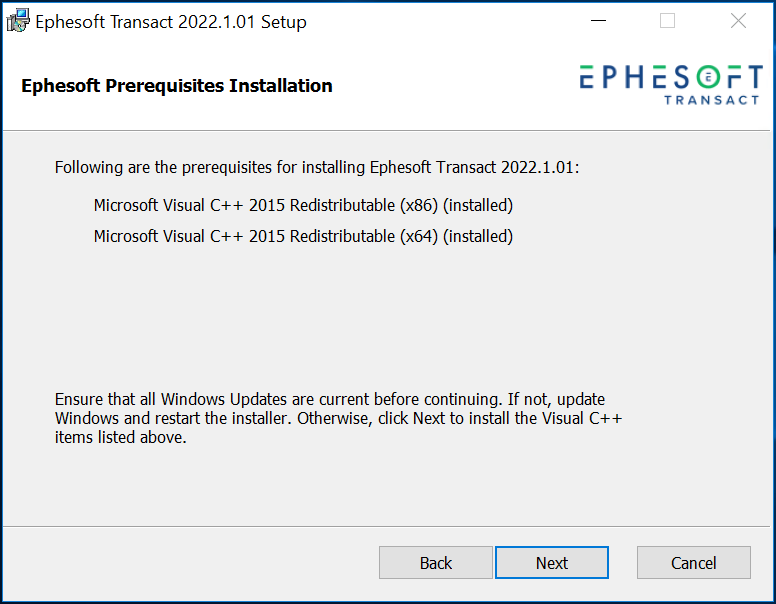776x604 pixels.
Task: Click the (installed) status beside x64
Action: [x=478, y=236]
